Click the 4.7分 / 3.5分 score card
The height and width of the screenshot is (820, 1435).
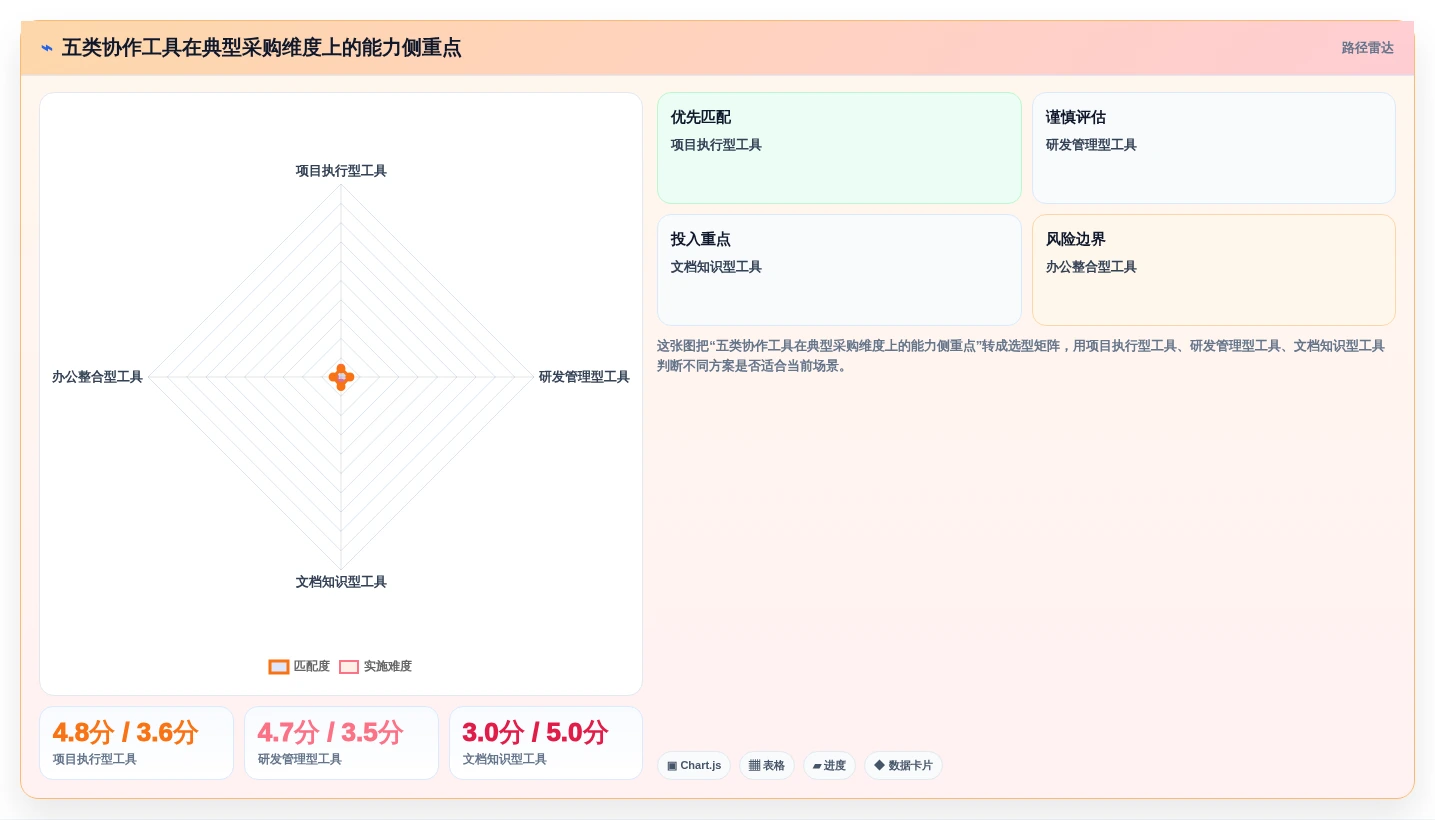pos(341,743)
